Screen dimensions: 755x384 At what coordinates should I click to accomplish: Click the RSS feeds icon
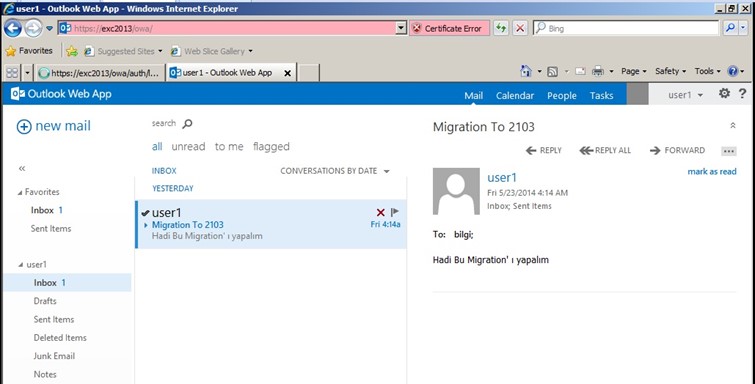(x=553, y=72)
